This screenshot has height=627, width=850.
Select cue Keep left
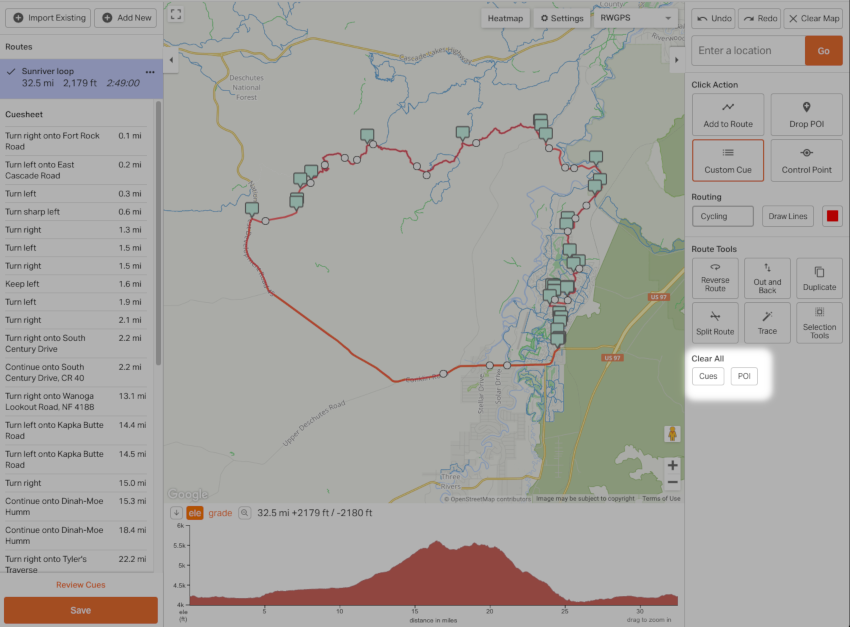point(76,284)
